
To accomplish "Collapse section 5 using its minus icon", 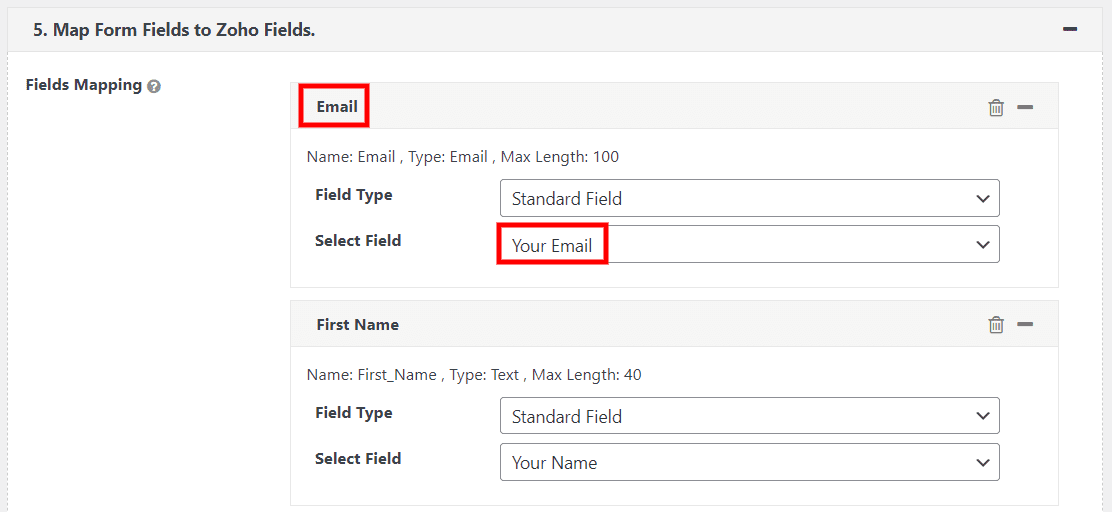I will [x=1069, y=30].
